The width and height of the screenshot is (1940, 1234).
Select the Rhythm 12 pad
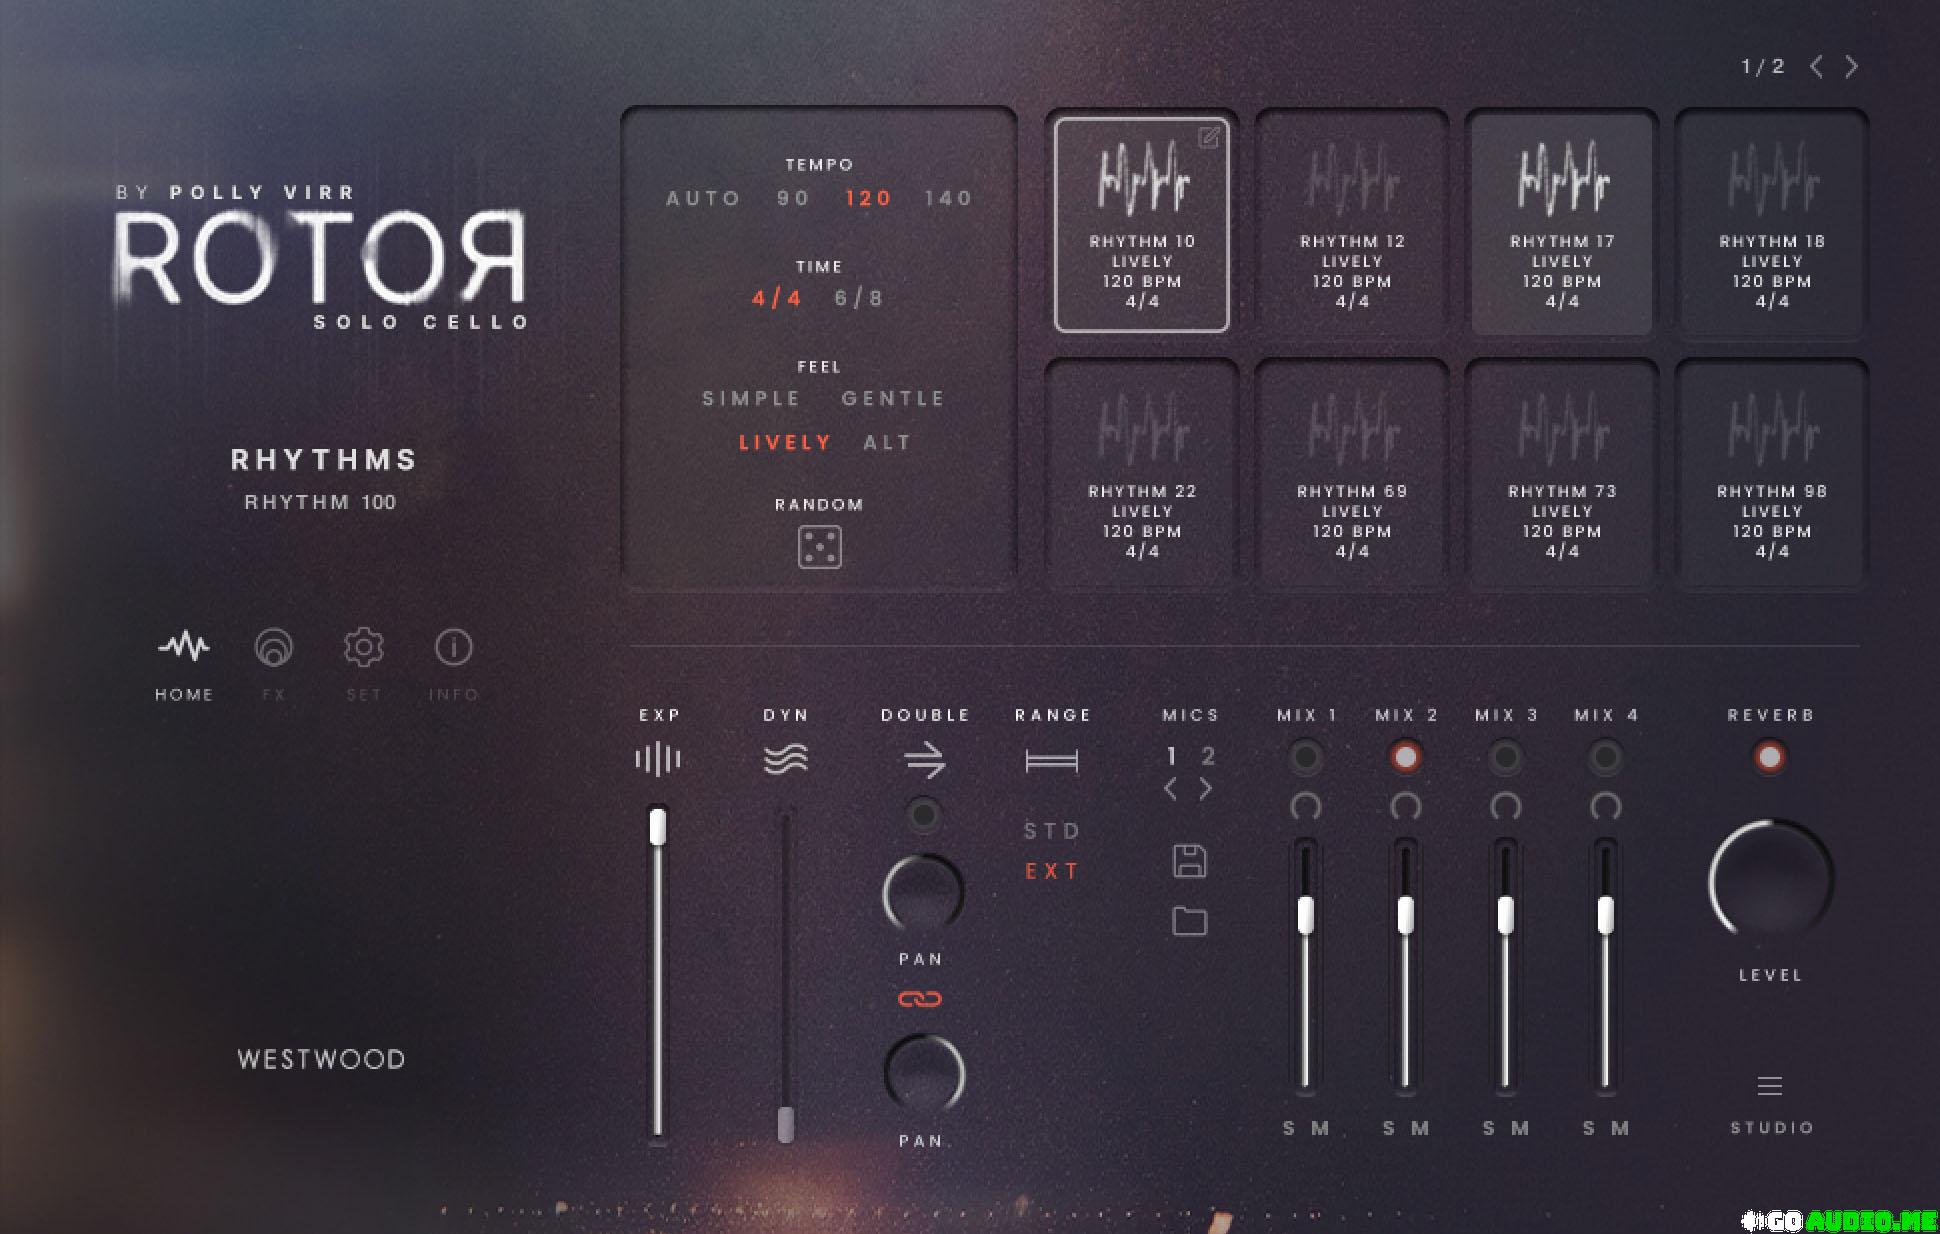click(1352, 223)
